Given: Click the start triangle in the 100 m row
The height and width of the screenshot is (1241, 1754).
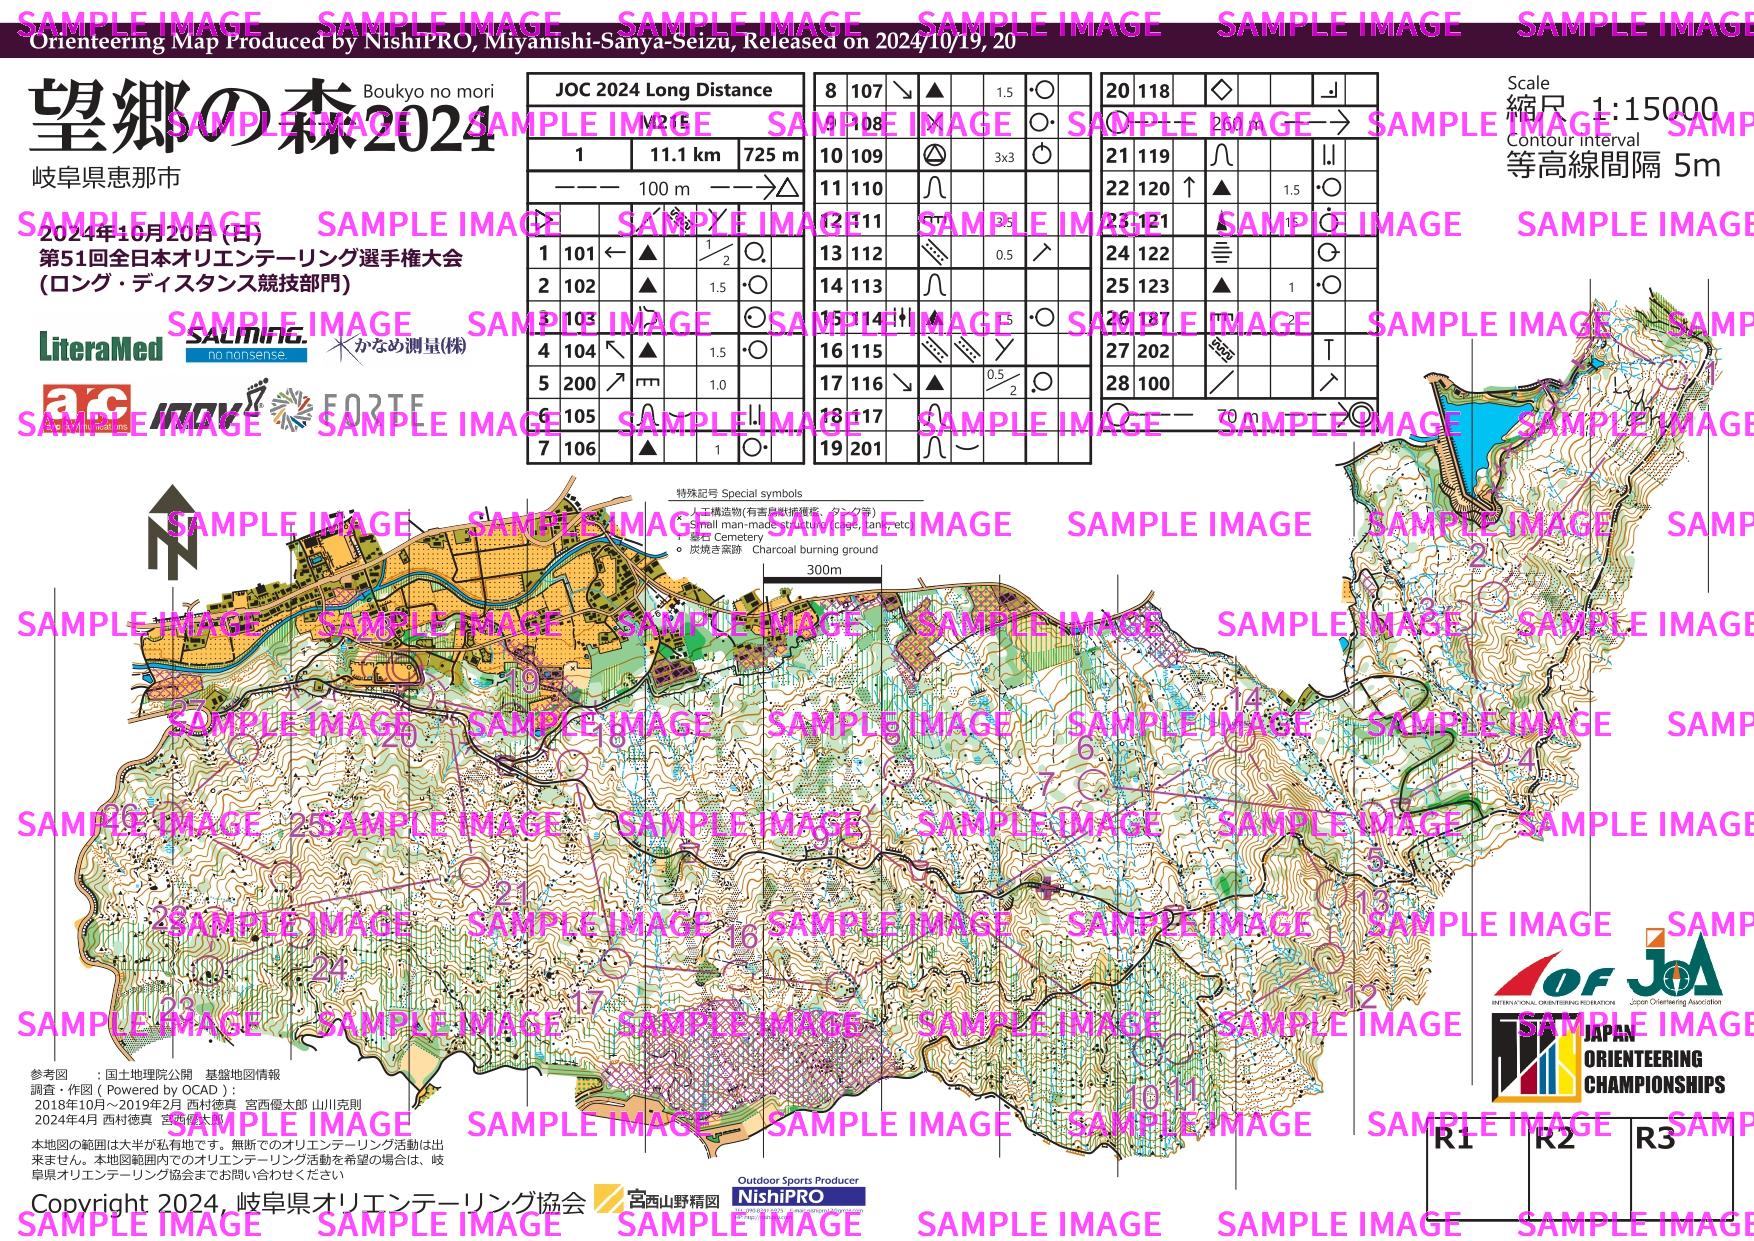Looking at the screenshot, I should [787, 188].
